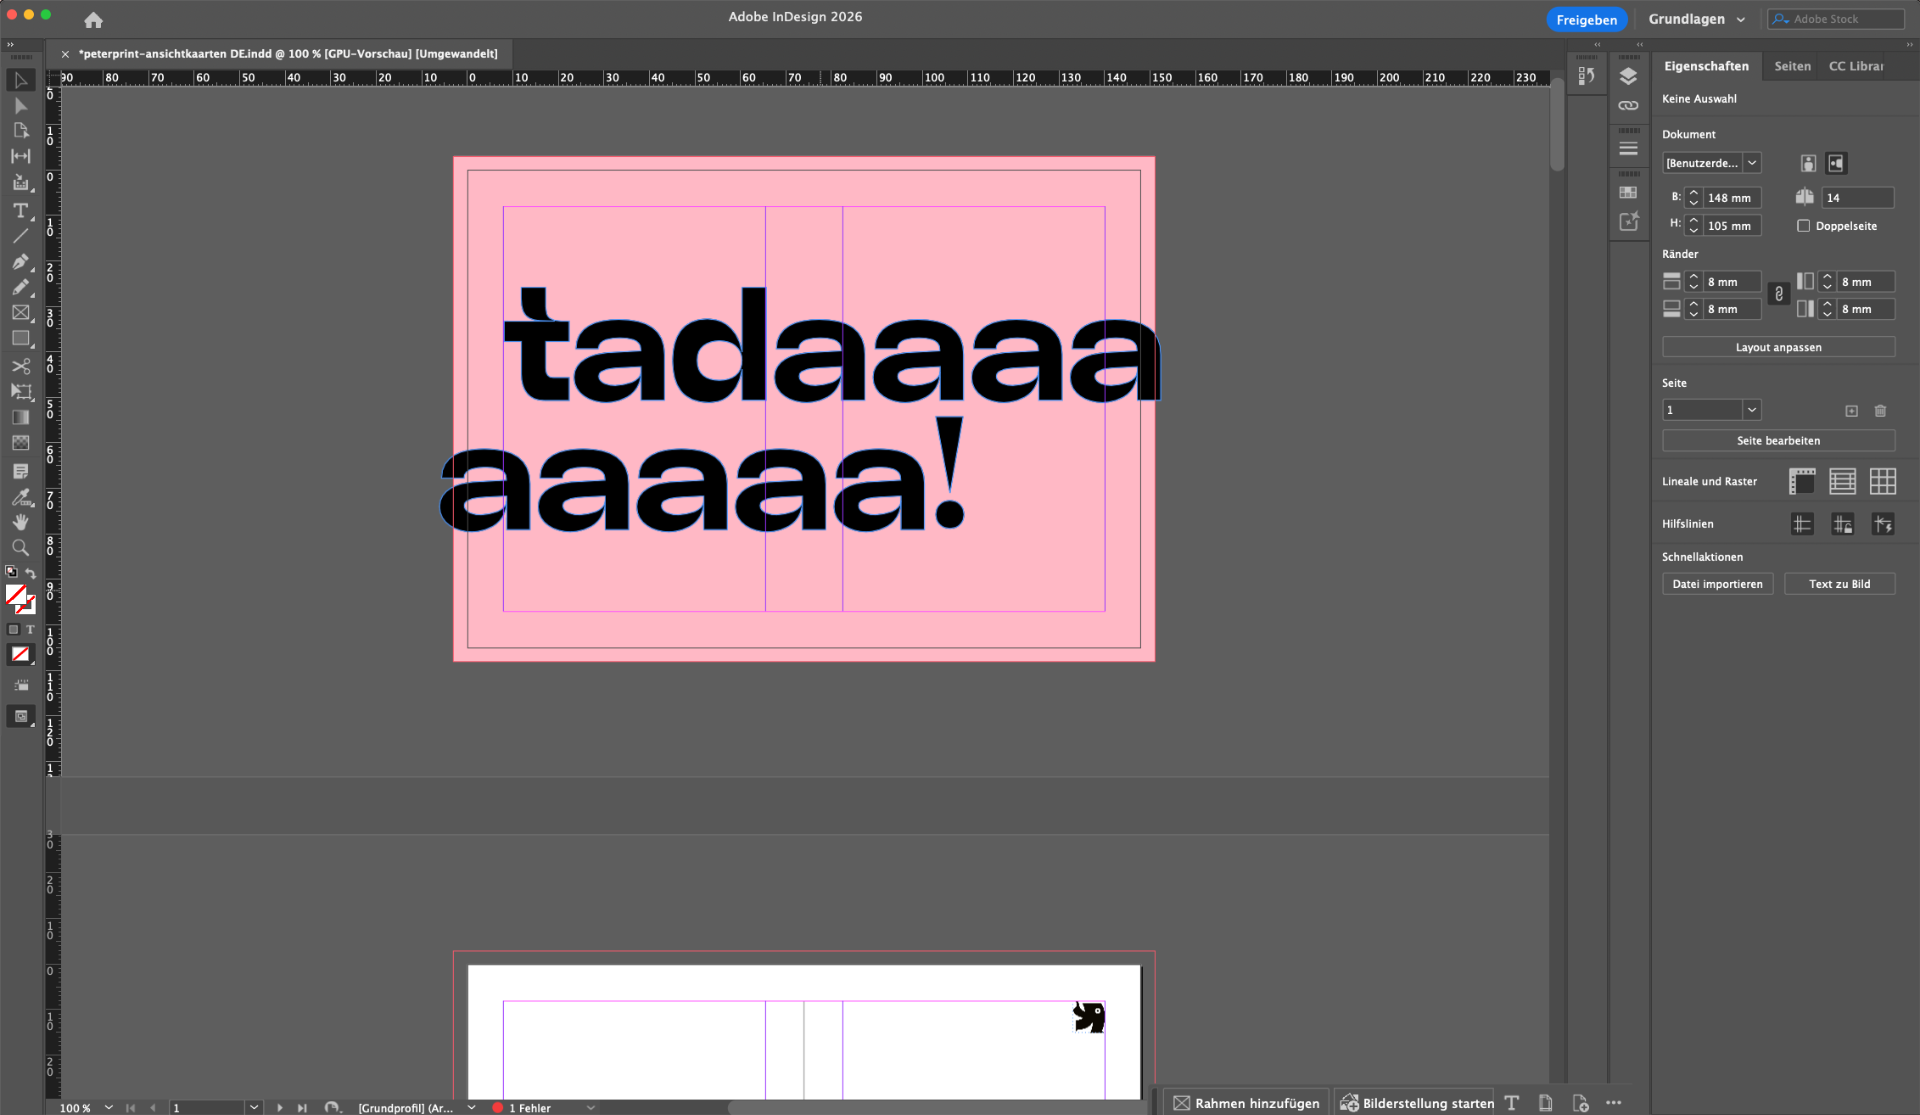Image resolution: width=1920 pixels, height=1115 pixels.
Task: Toggle document grid icon
Action: click(x=1883, y=482)
